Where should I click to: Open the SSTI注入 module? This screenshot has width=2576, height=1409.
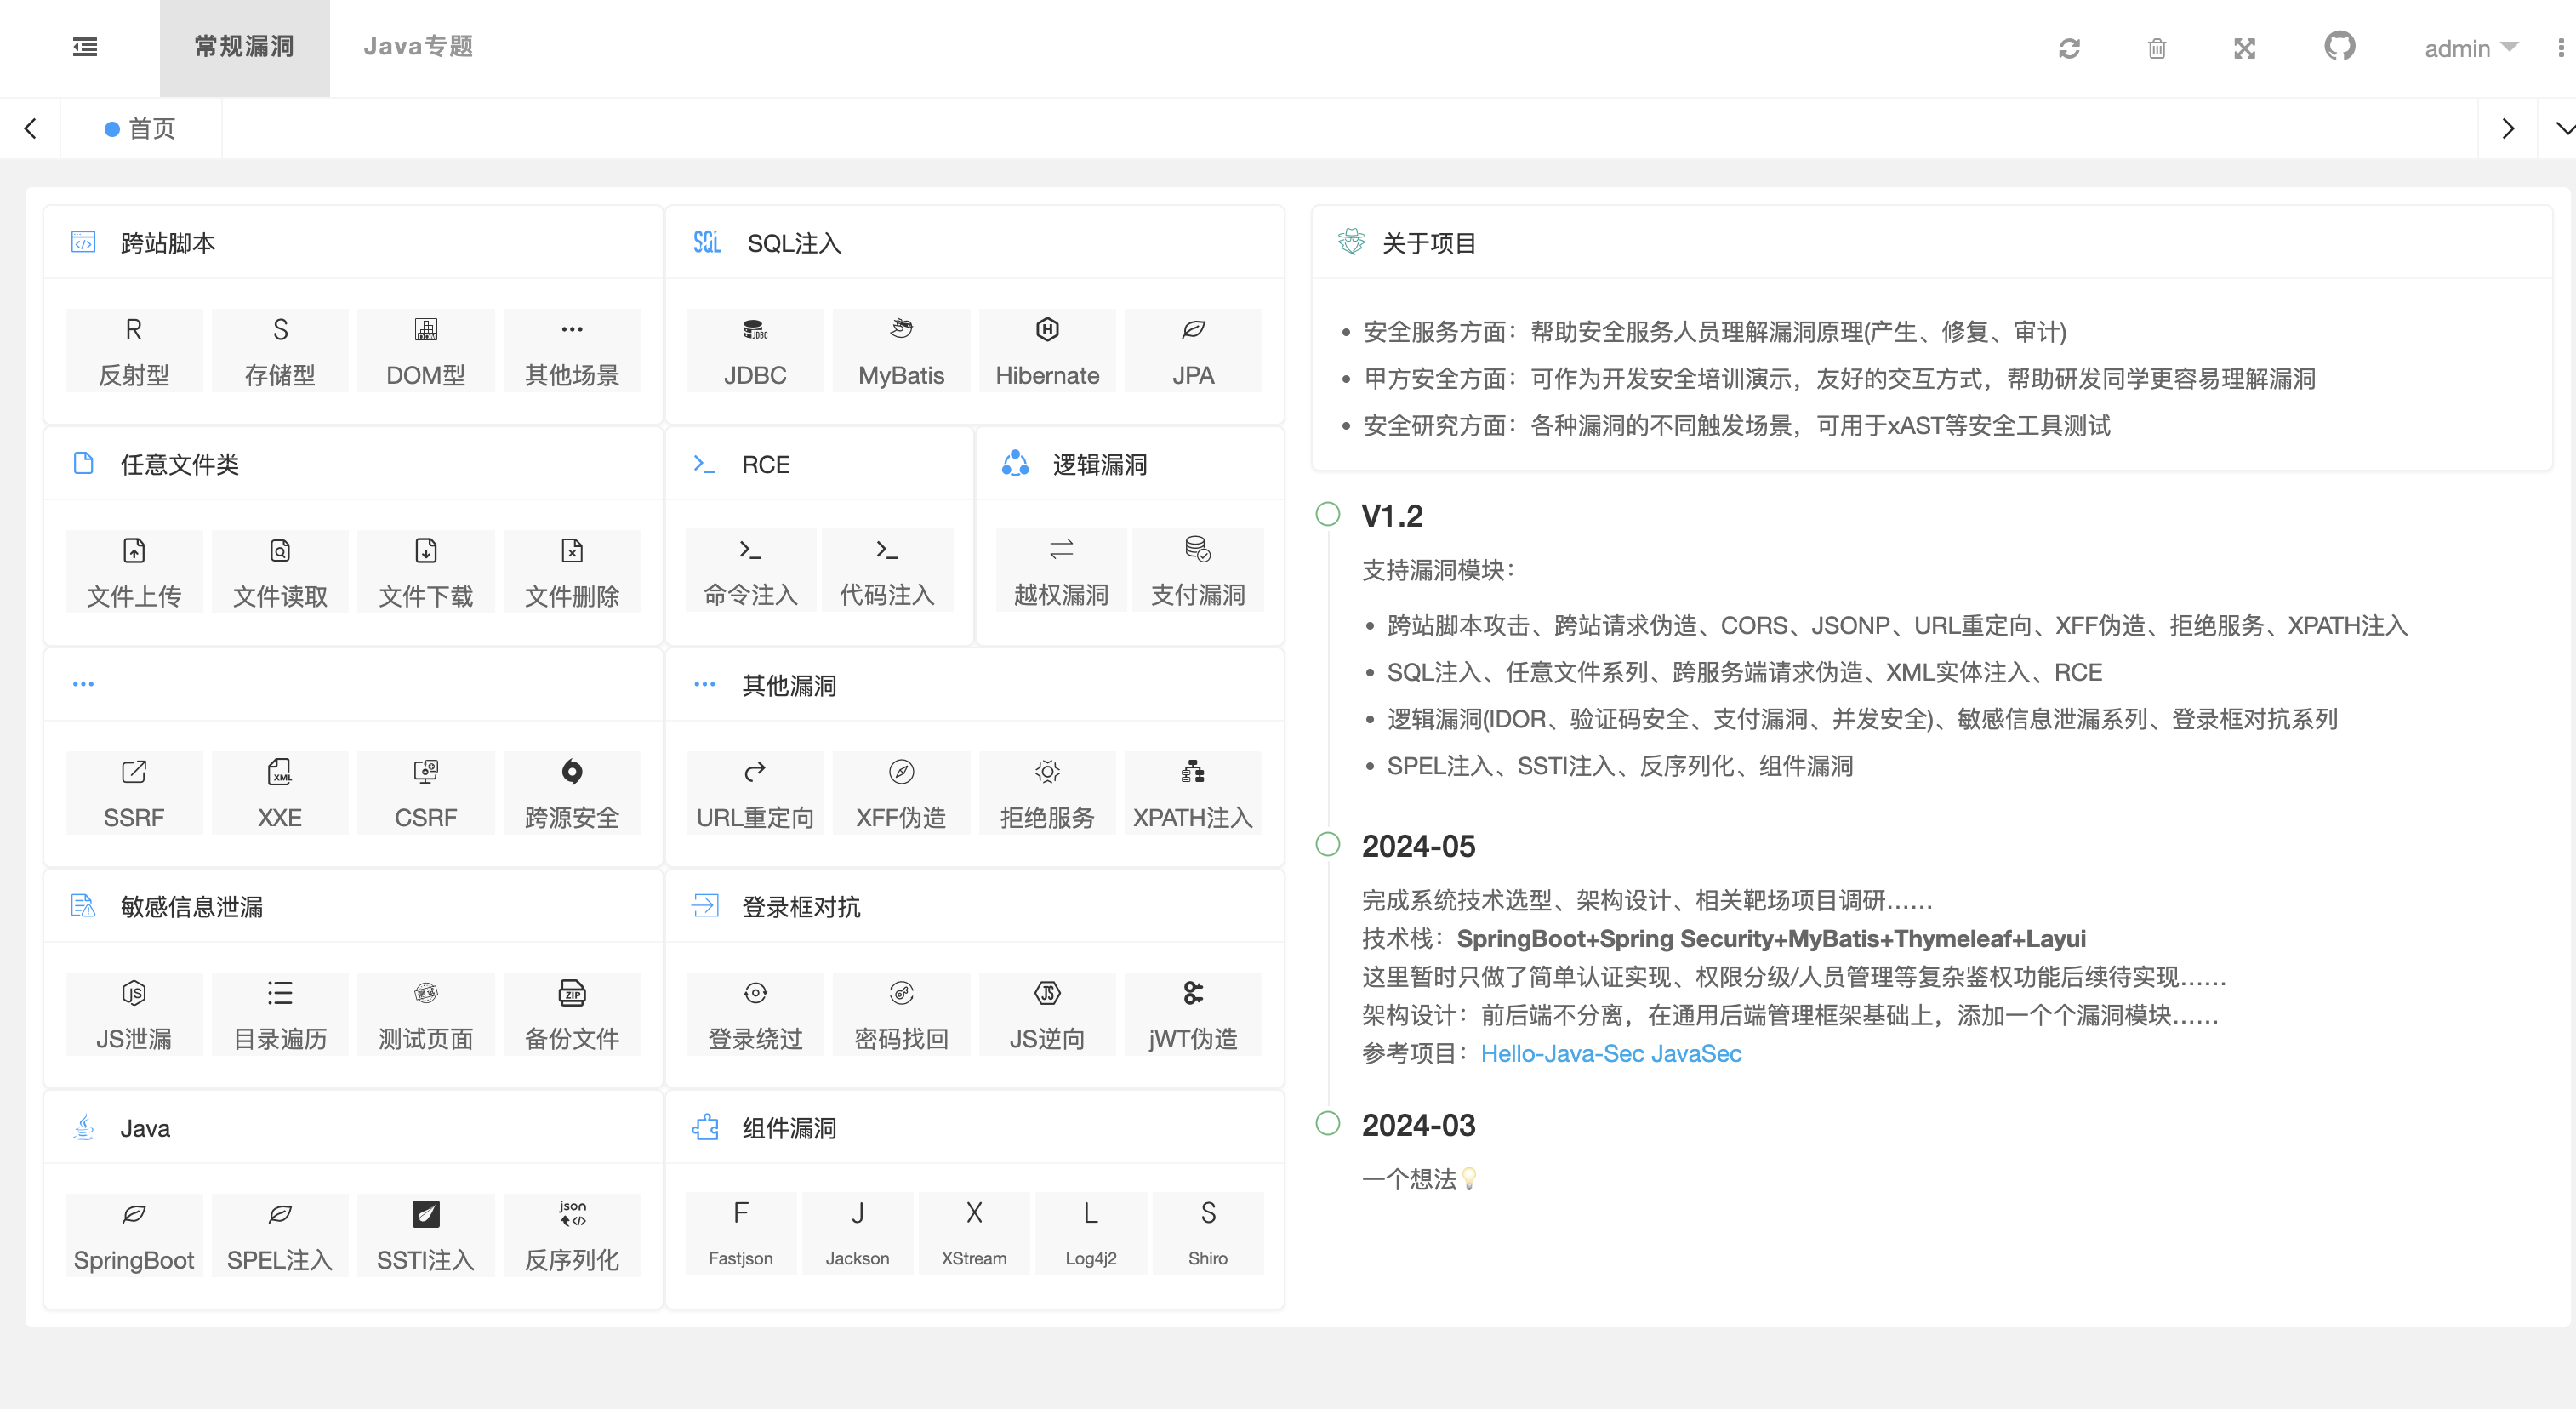(x=425, y=1235)
